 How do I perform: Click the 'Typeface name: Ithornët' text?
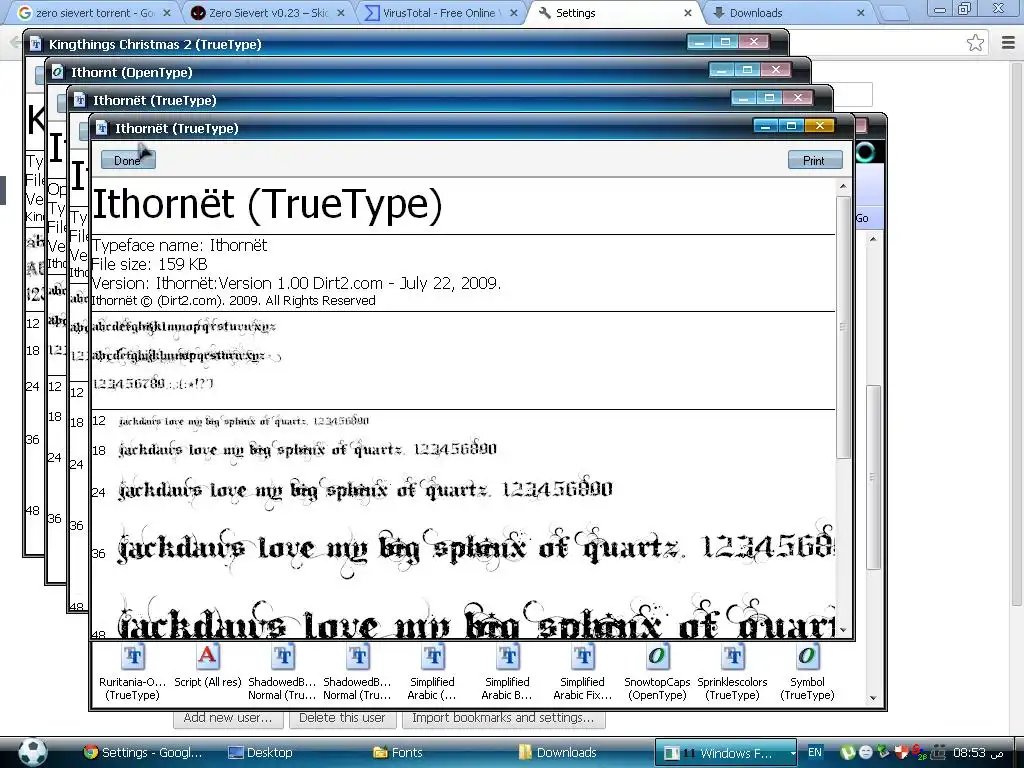coord(179,245)
